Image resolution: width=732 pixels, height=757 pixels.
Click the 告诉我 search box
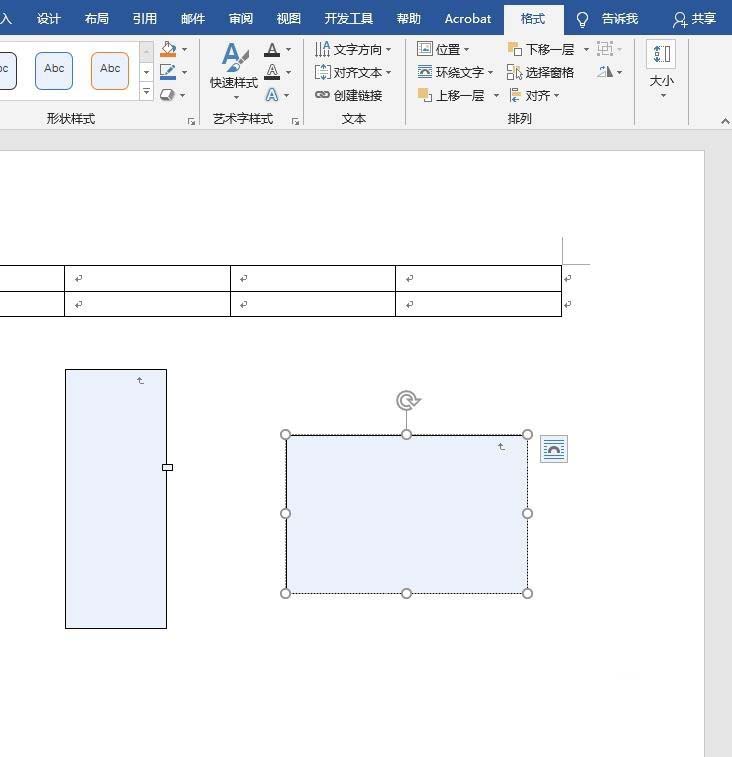coord(608,19)
